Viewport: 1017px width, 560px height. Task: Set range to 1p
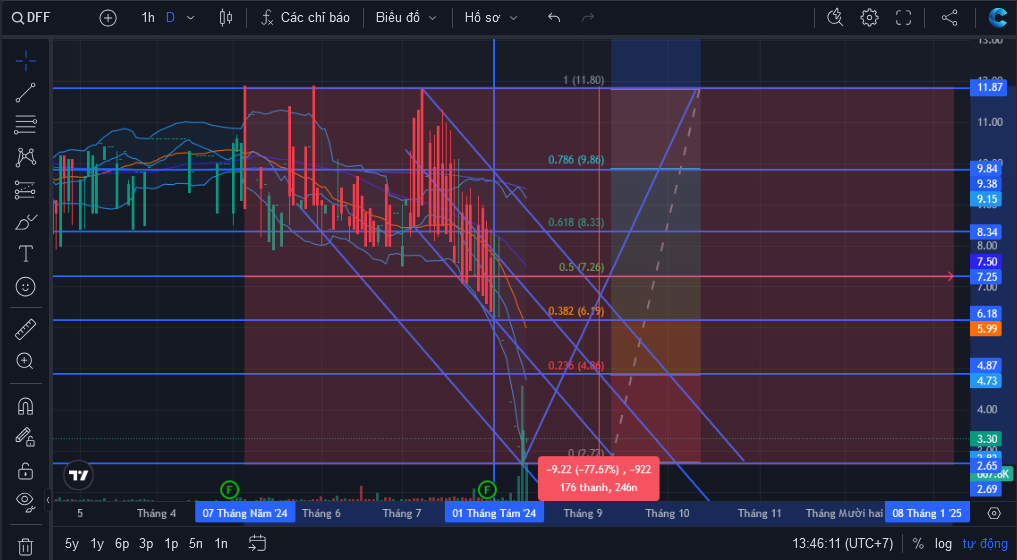(x=171, y=544)
